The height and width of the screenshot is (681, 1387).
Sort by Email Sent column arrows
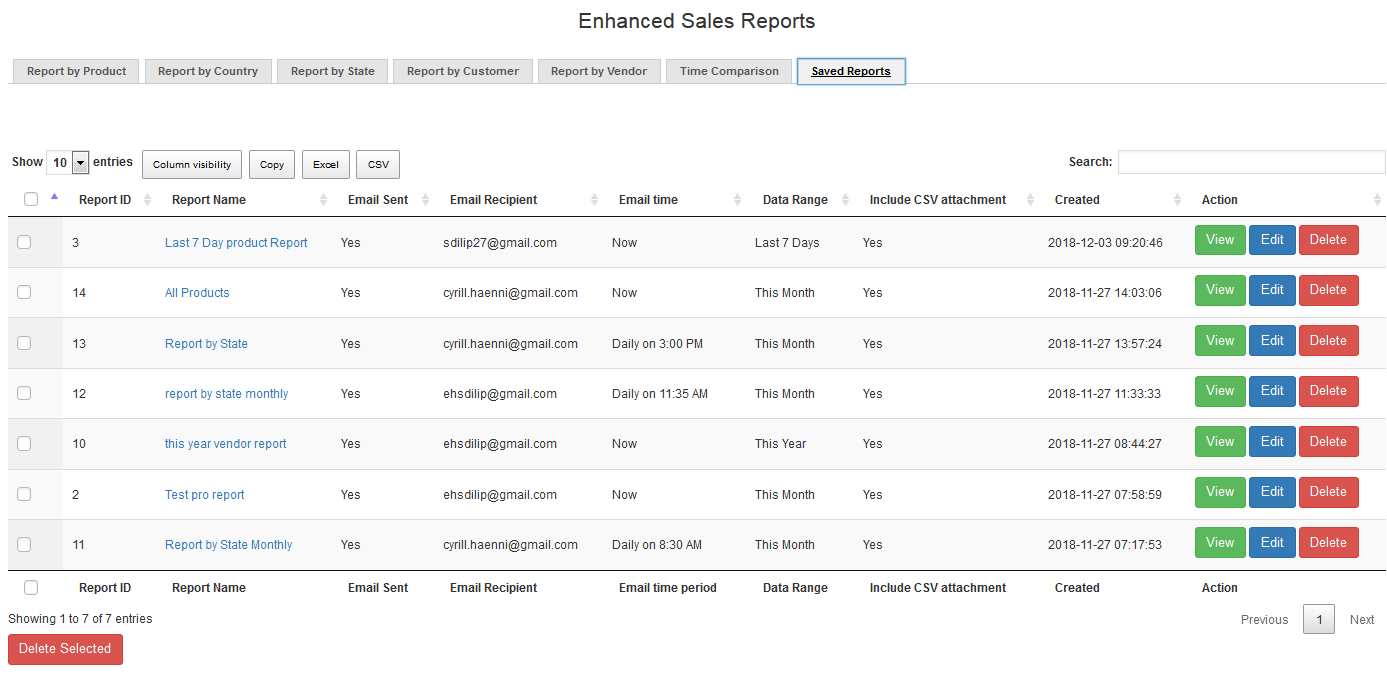coord(425,200)
